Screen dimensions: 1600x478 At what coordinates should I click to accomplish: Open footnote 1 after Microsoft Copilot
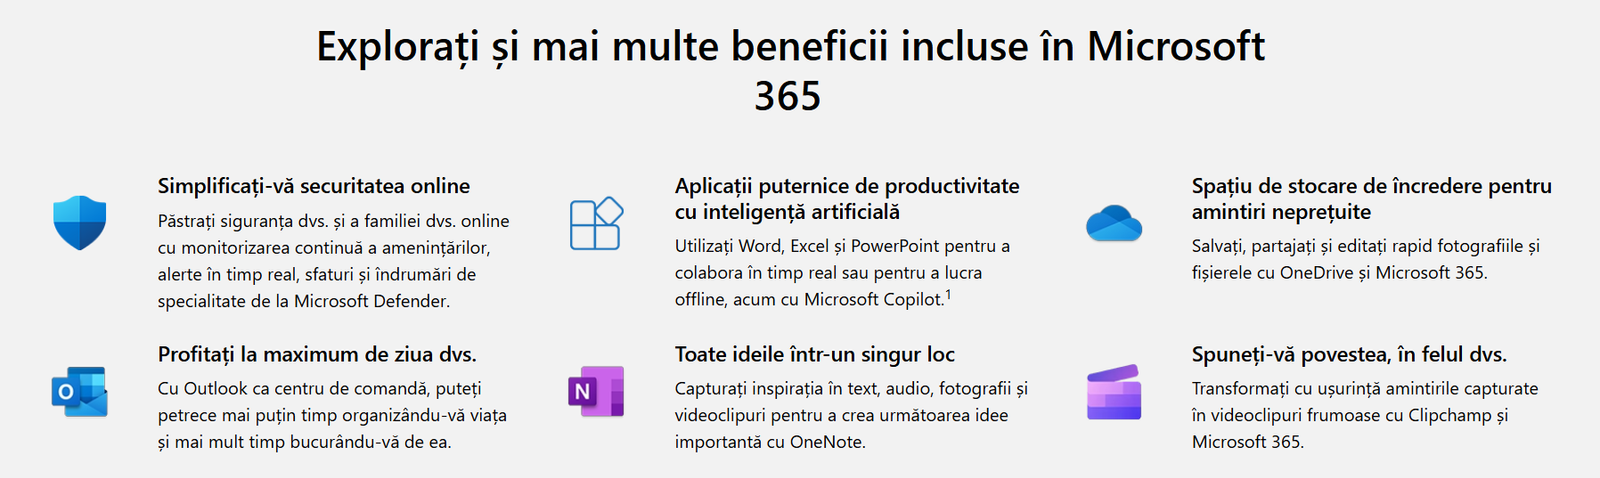coord(948,295)
